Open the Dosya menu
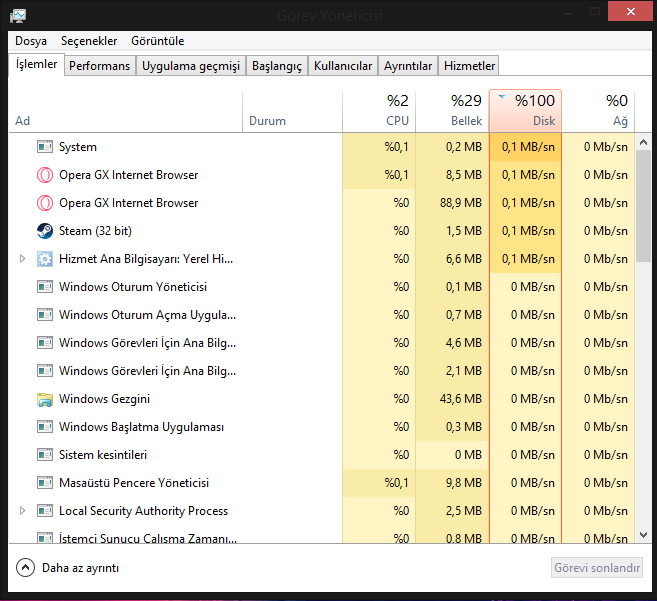This screenshot has height=601, width=657. tap(31, 41)
